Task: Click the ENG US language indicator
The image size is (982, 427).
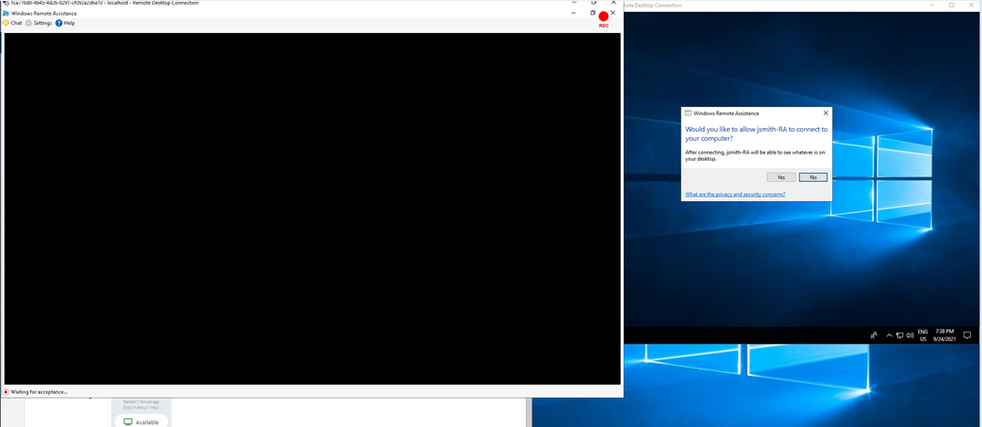Action: coord(923,335)
